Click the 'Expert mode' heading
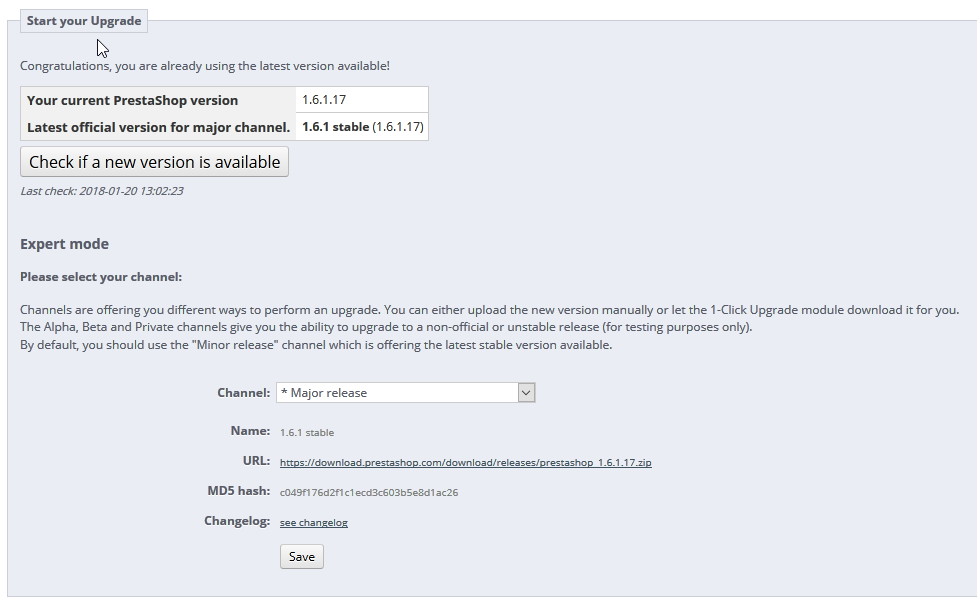The image size is (977, 601). 64,244
